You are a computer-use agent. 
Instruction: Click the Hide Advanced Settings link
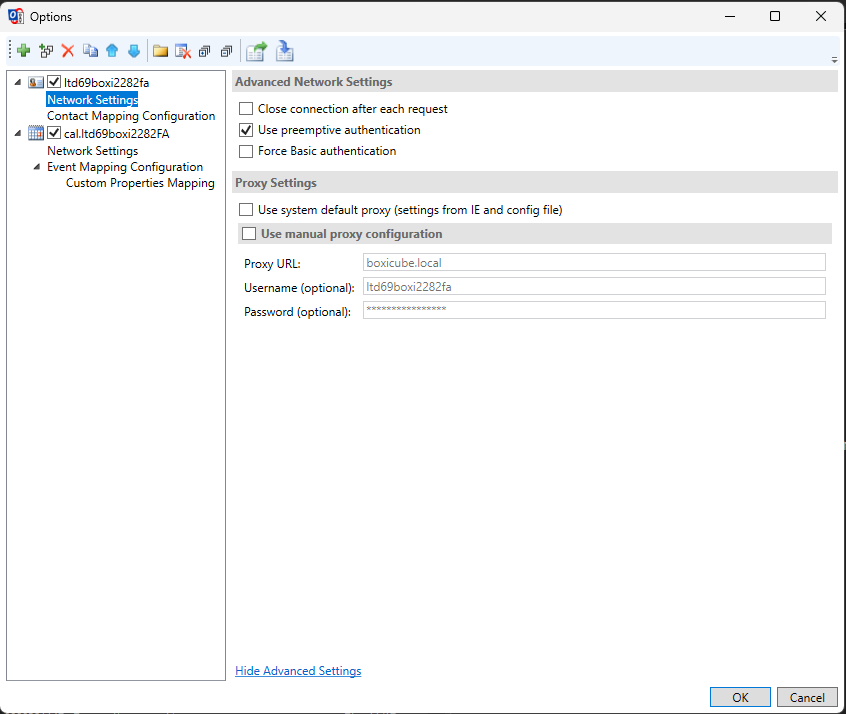(x=298, y=671)
